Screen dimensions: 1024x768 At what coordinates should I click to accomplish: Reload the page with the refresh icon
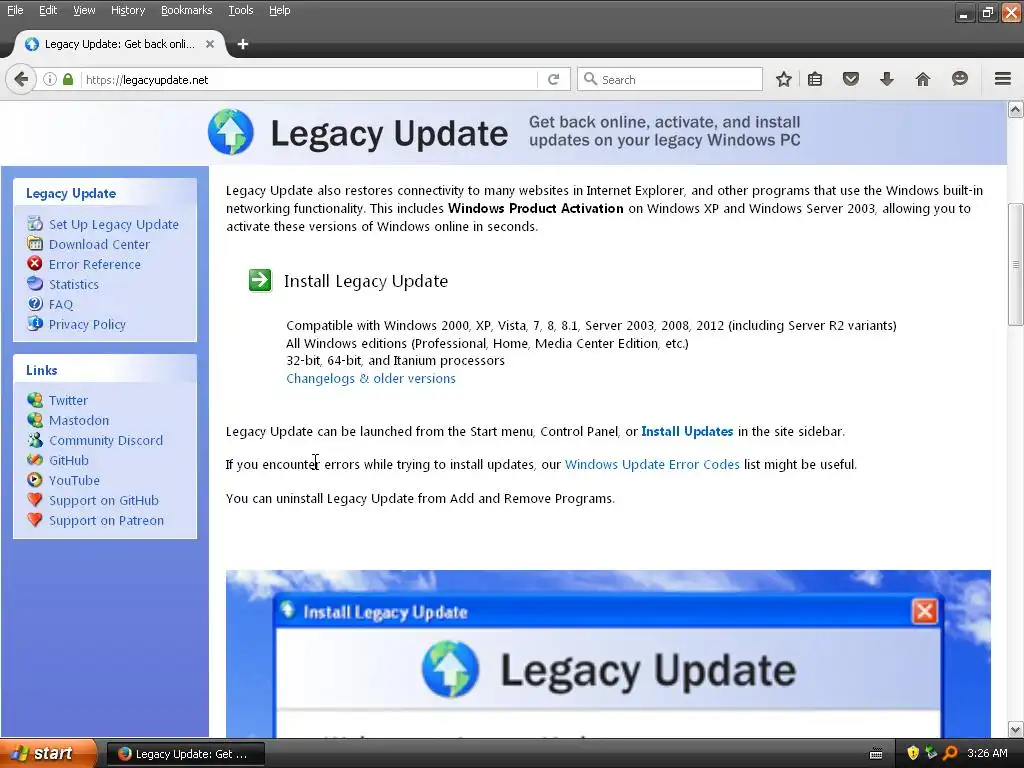coord(553,80)
